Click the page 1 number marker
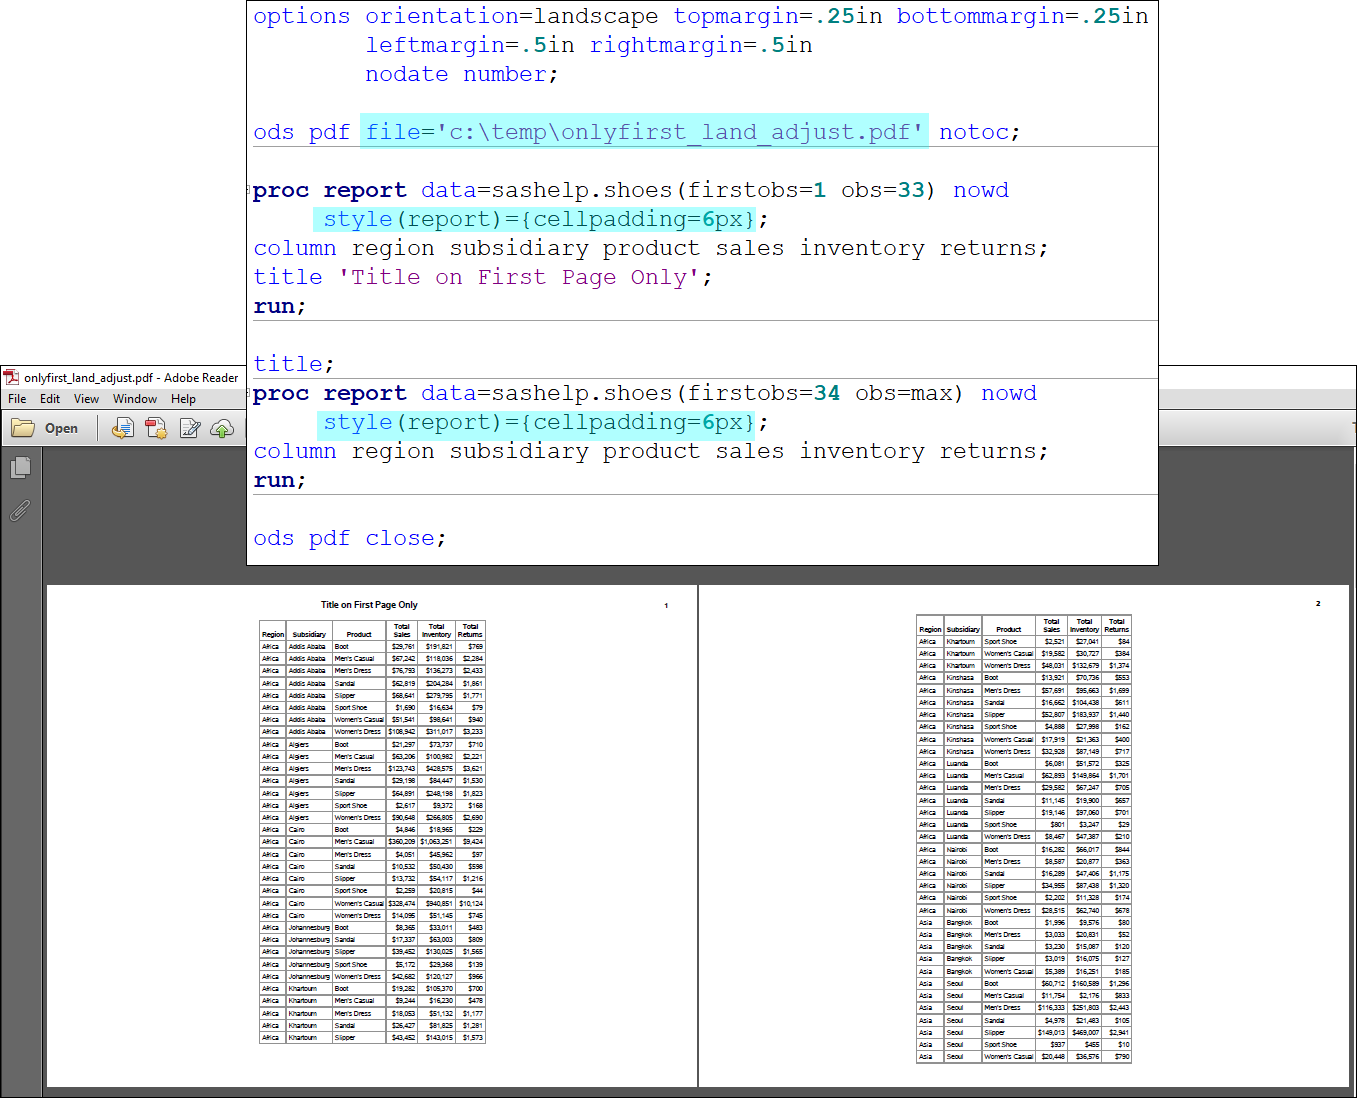The width and height of the screenshot is (1357, 1098). 666,604
